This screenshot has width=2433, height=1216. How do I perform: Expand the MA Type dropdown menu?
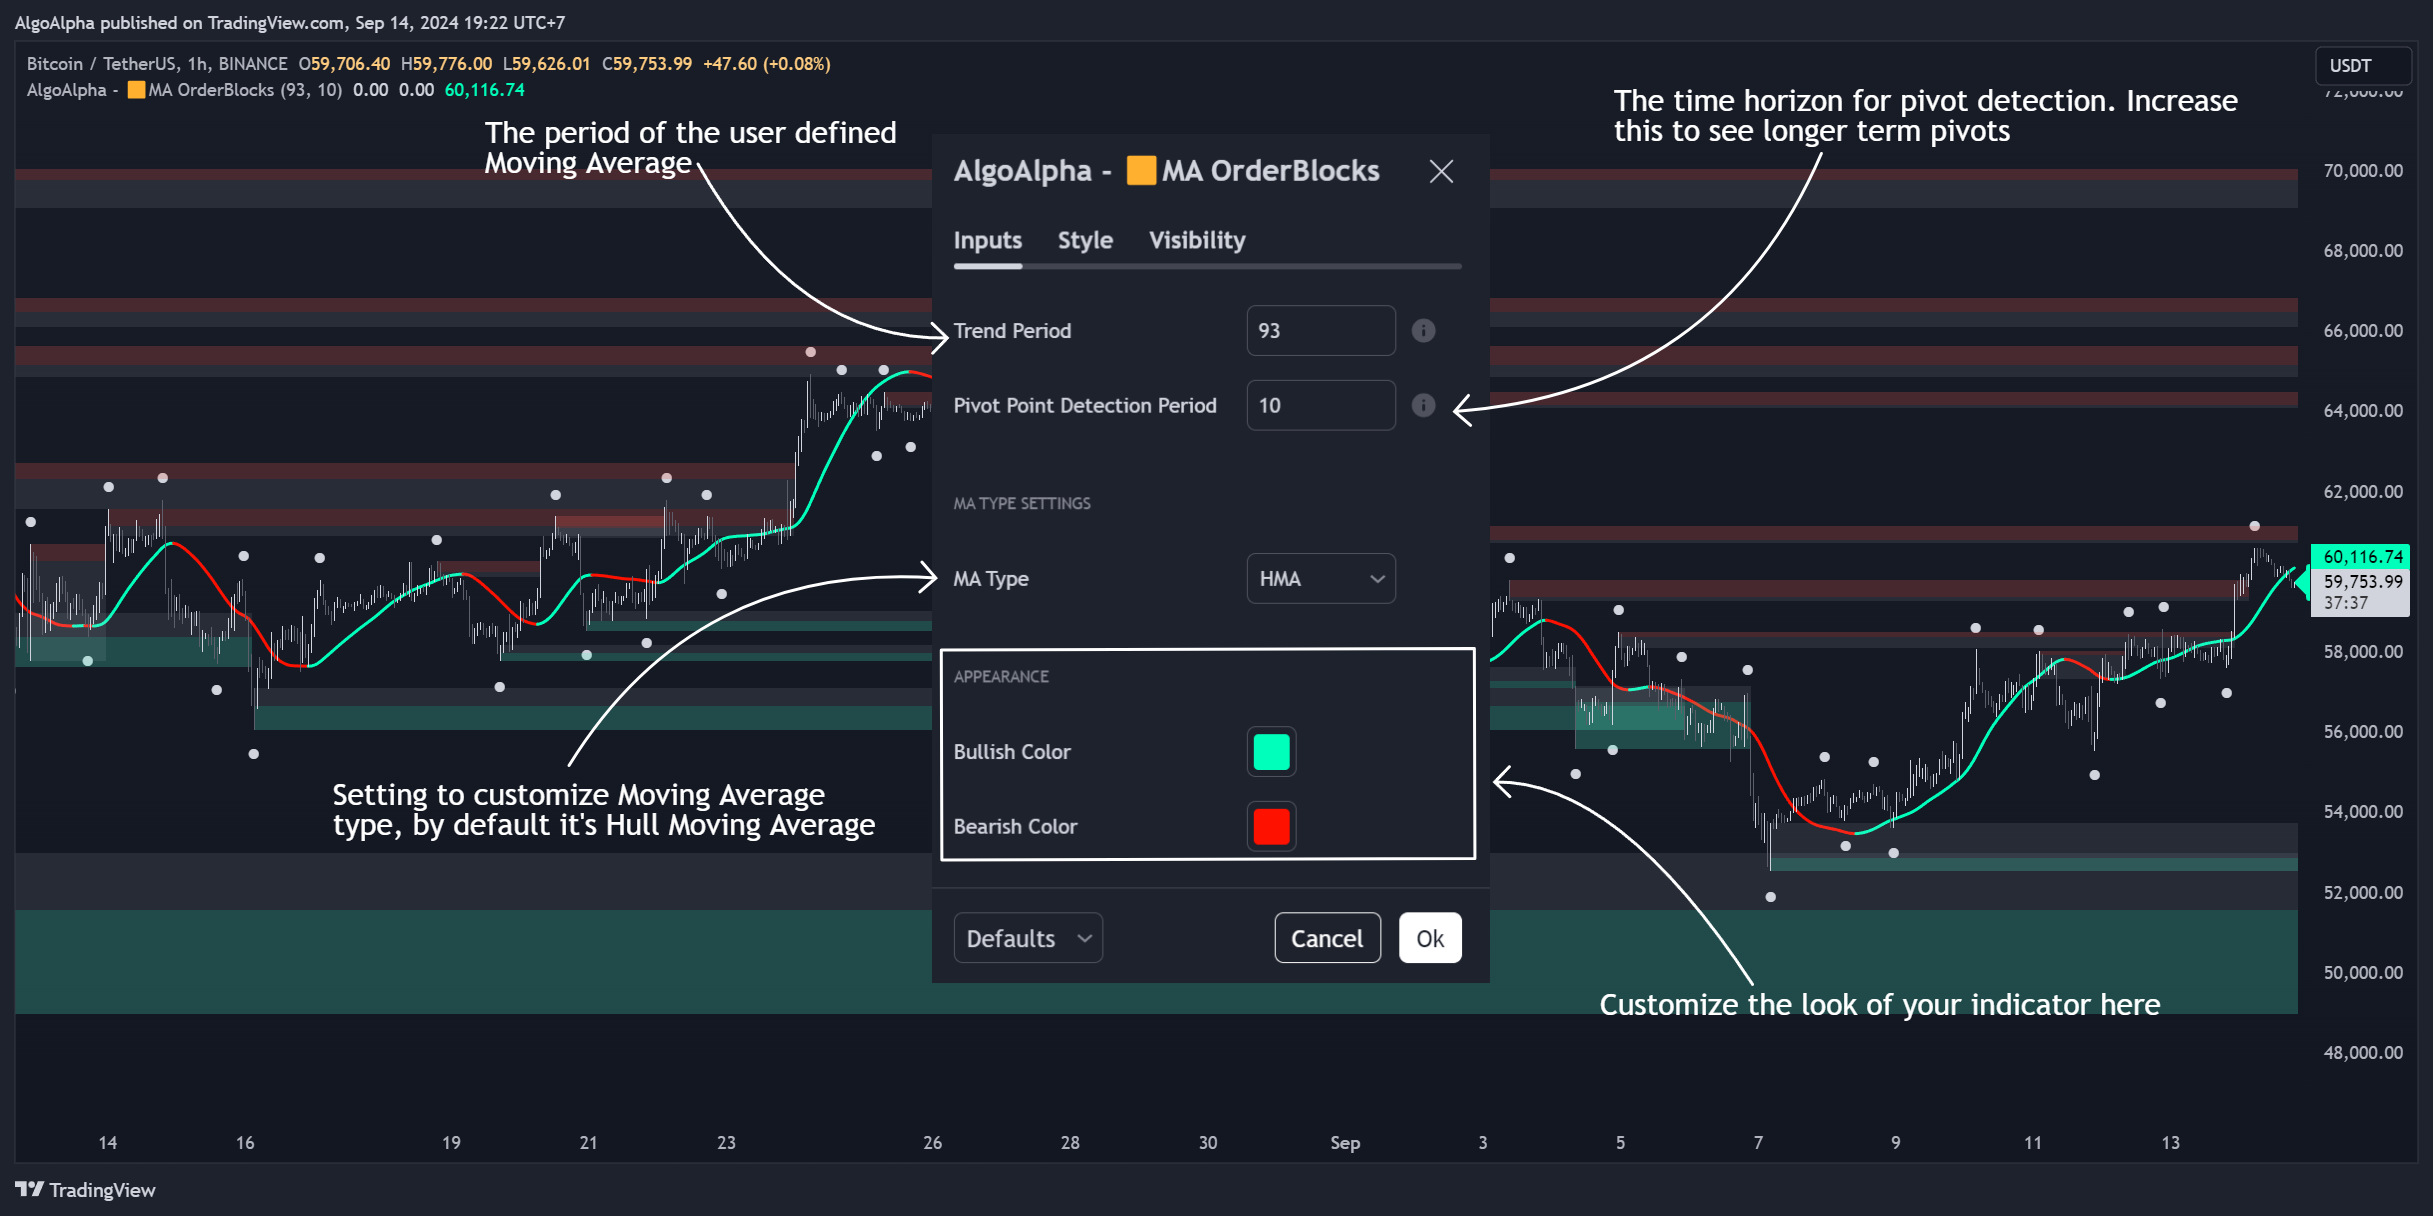1319,579
